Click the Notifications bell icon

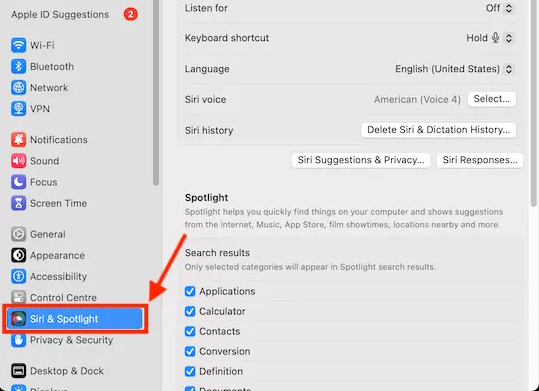(x=19, y=140)
